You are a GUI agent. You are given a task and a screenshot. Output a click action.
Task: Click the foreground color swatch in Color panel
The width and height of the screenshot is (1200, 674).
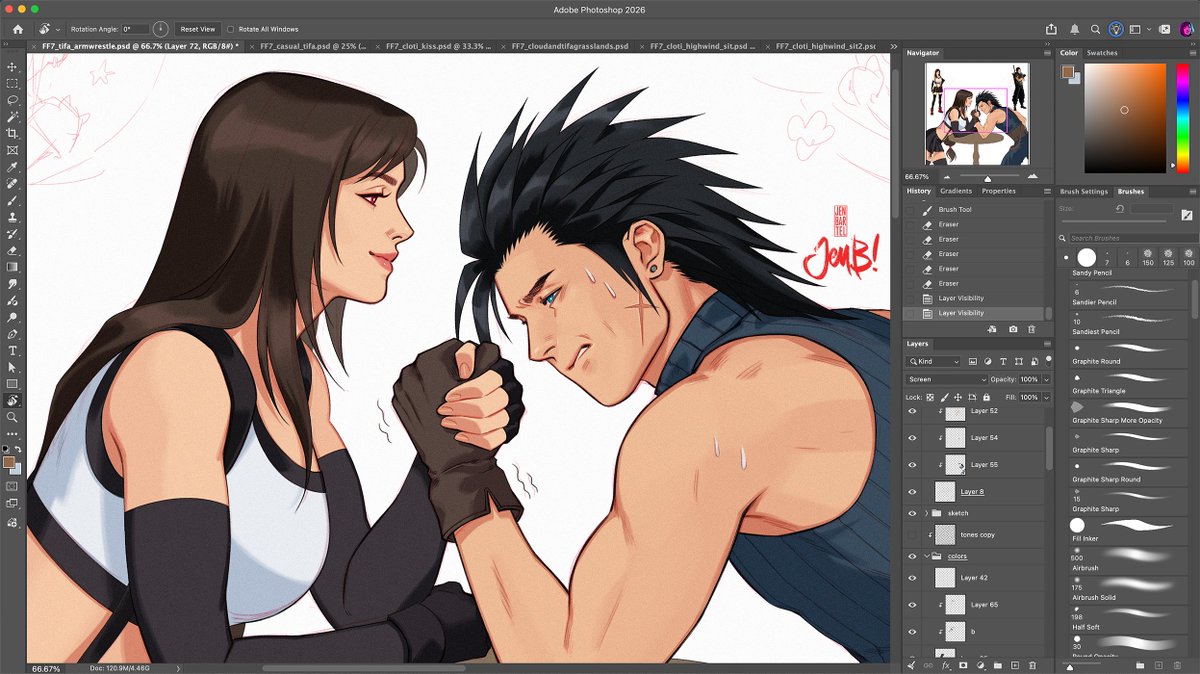coord(1067,71)
